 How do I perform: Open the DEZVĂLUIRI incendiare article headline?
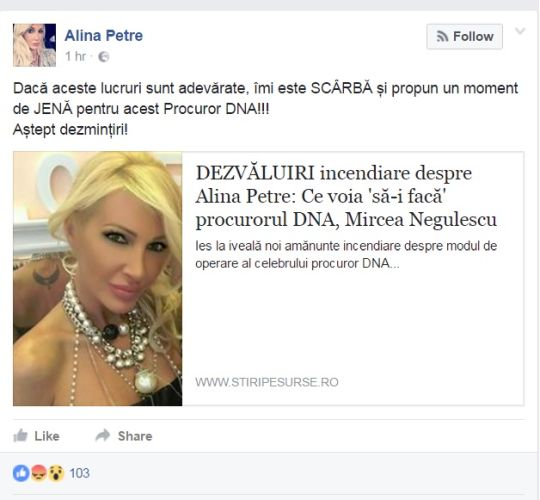point(346,196)
